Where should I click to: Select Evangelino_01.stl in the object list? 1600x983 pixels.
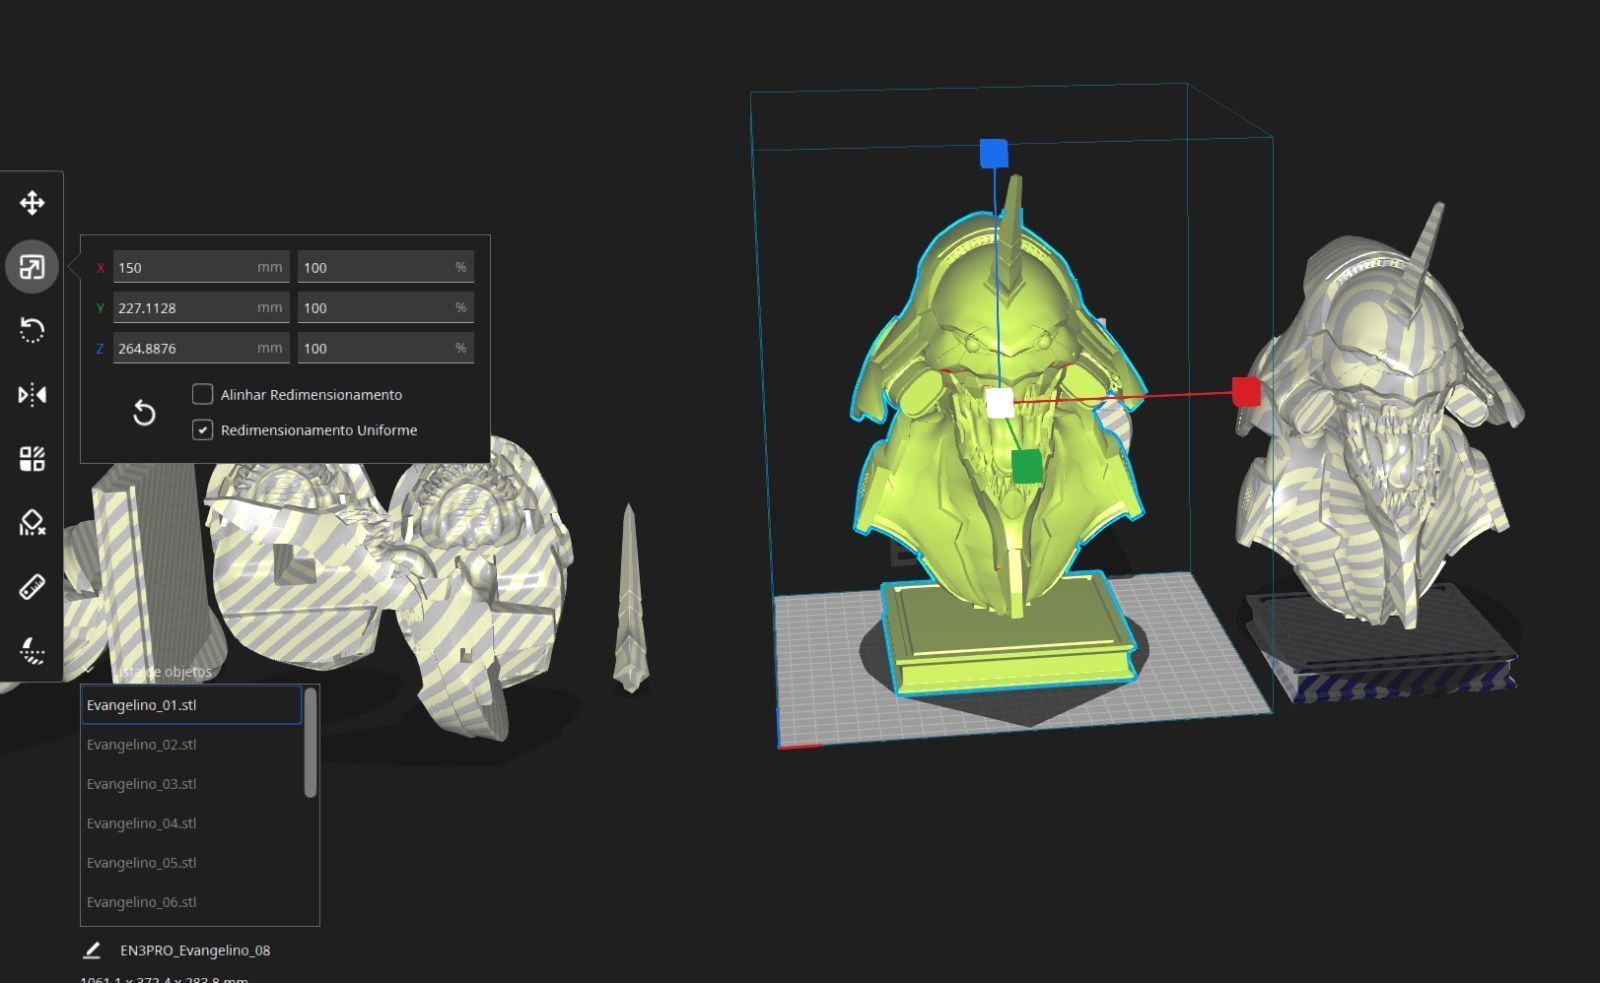[x=191, y=705]
